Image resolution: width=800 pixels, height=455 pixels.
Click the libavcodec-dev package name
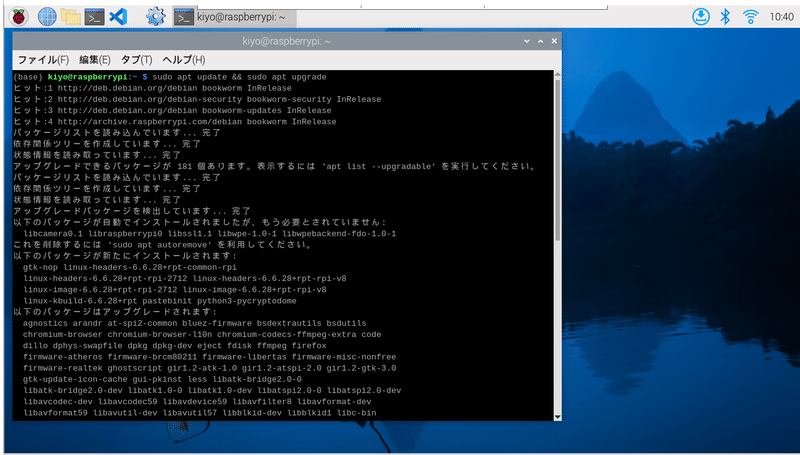pos(58,402)
